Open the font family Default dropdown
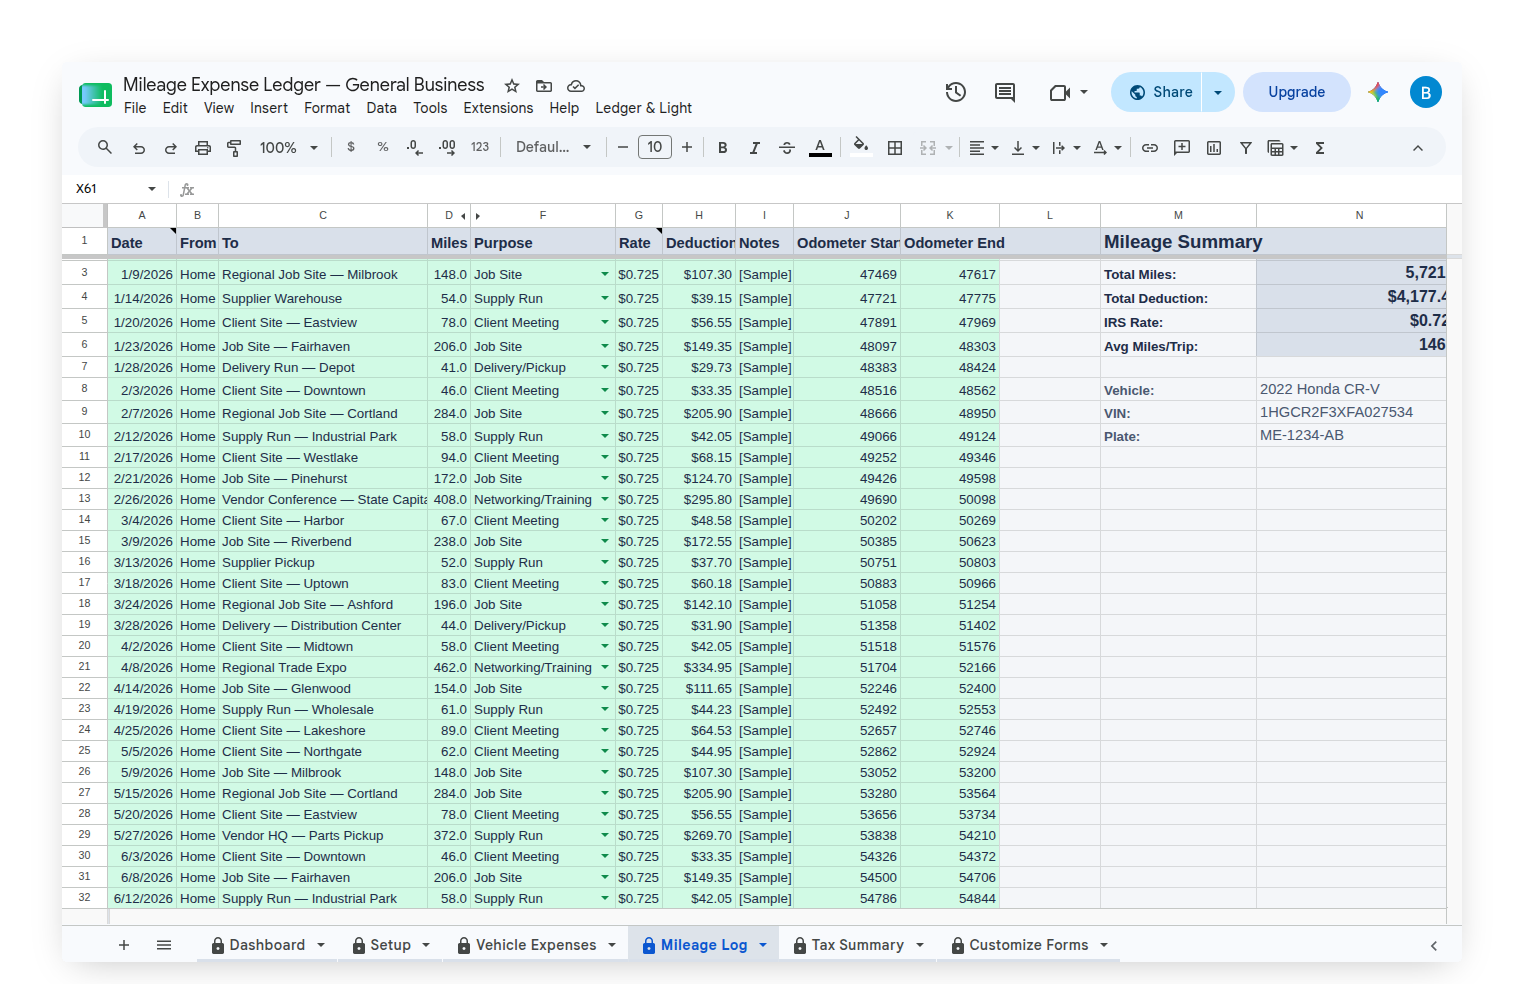The image size is (1524, 984). click(553, 147)
